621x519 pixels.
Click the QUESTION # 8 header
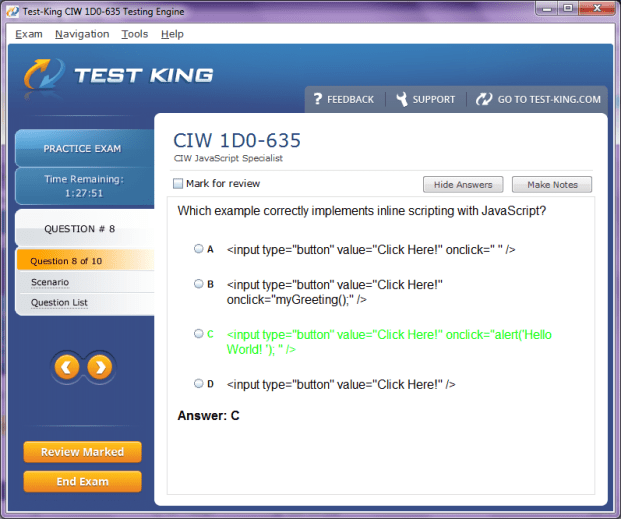pos(84,229)
